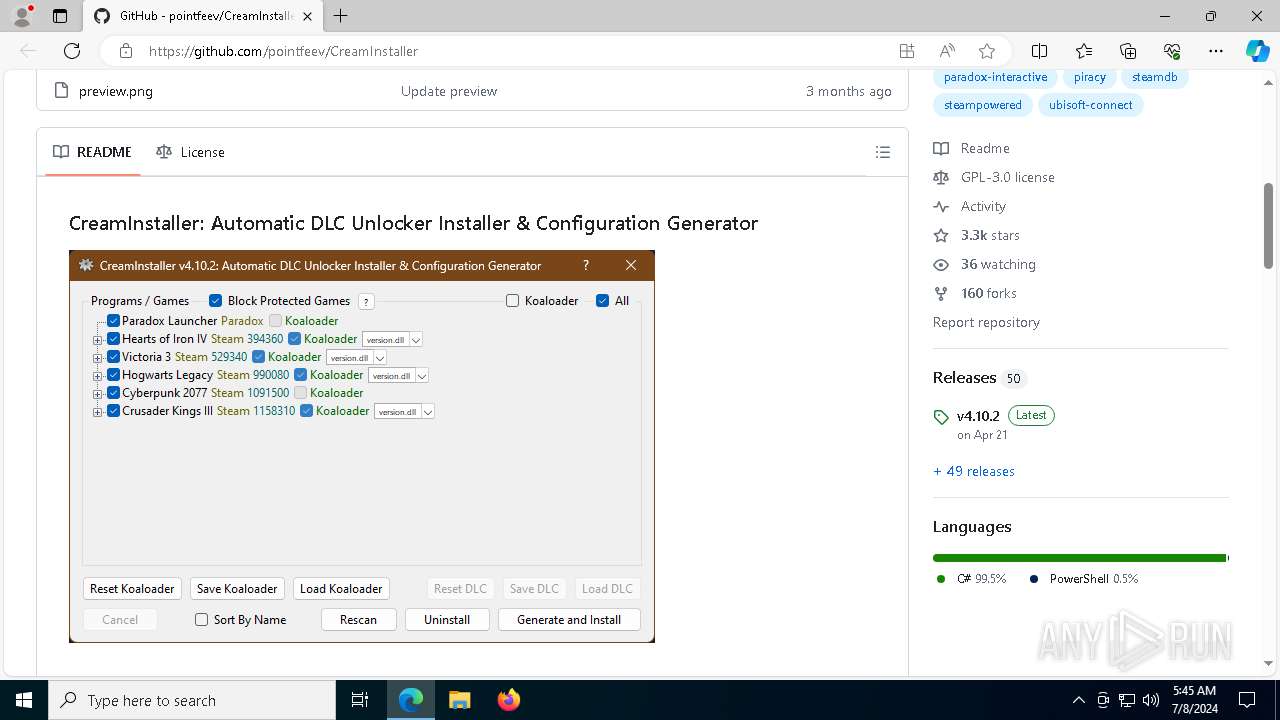Uncheck the Paradox Launcher program checkbox
Image resolution: width=1280 pixels, height=720 pixels.
[113, 321]
